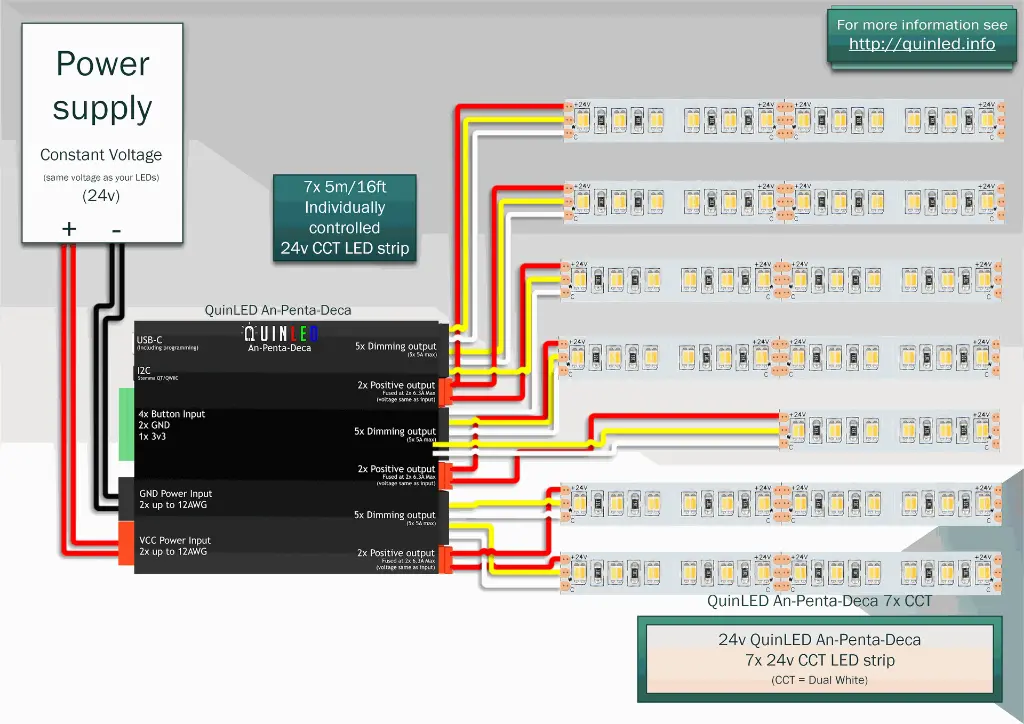Click the "VCC Power Input" label
The image size is (1024, 724).
[x=175, y=541]
